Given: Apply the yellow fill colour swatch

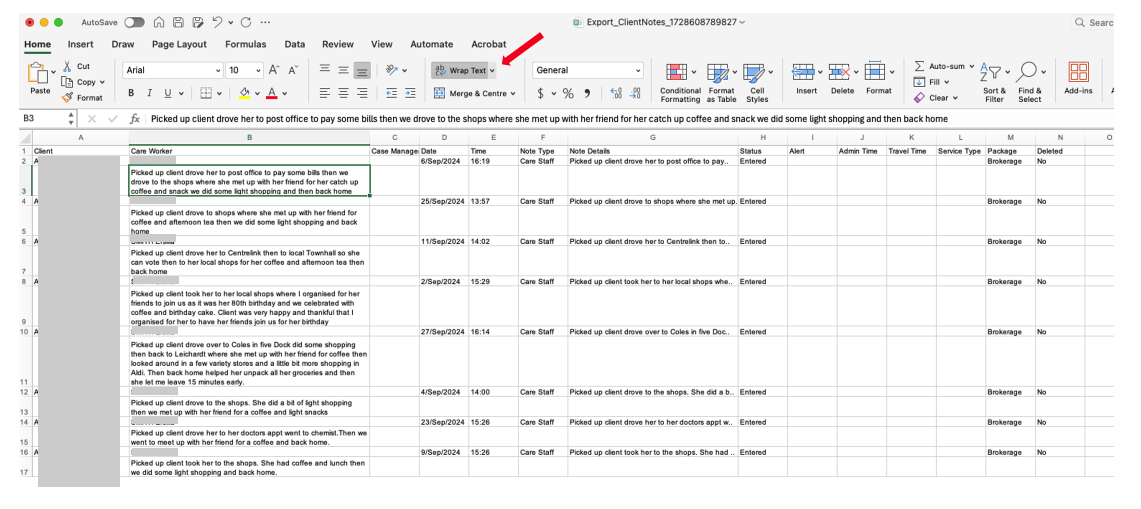Looking at the screenshot, I should click(244, 93).
